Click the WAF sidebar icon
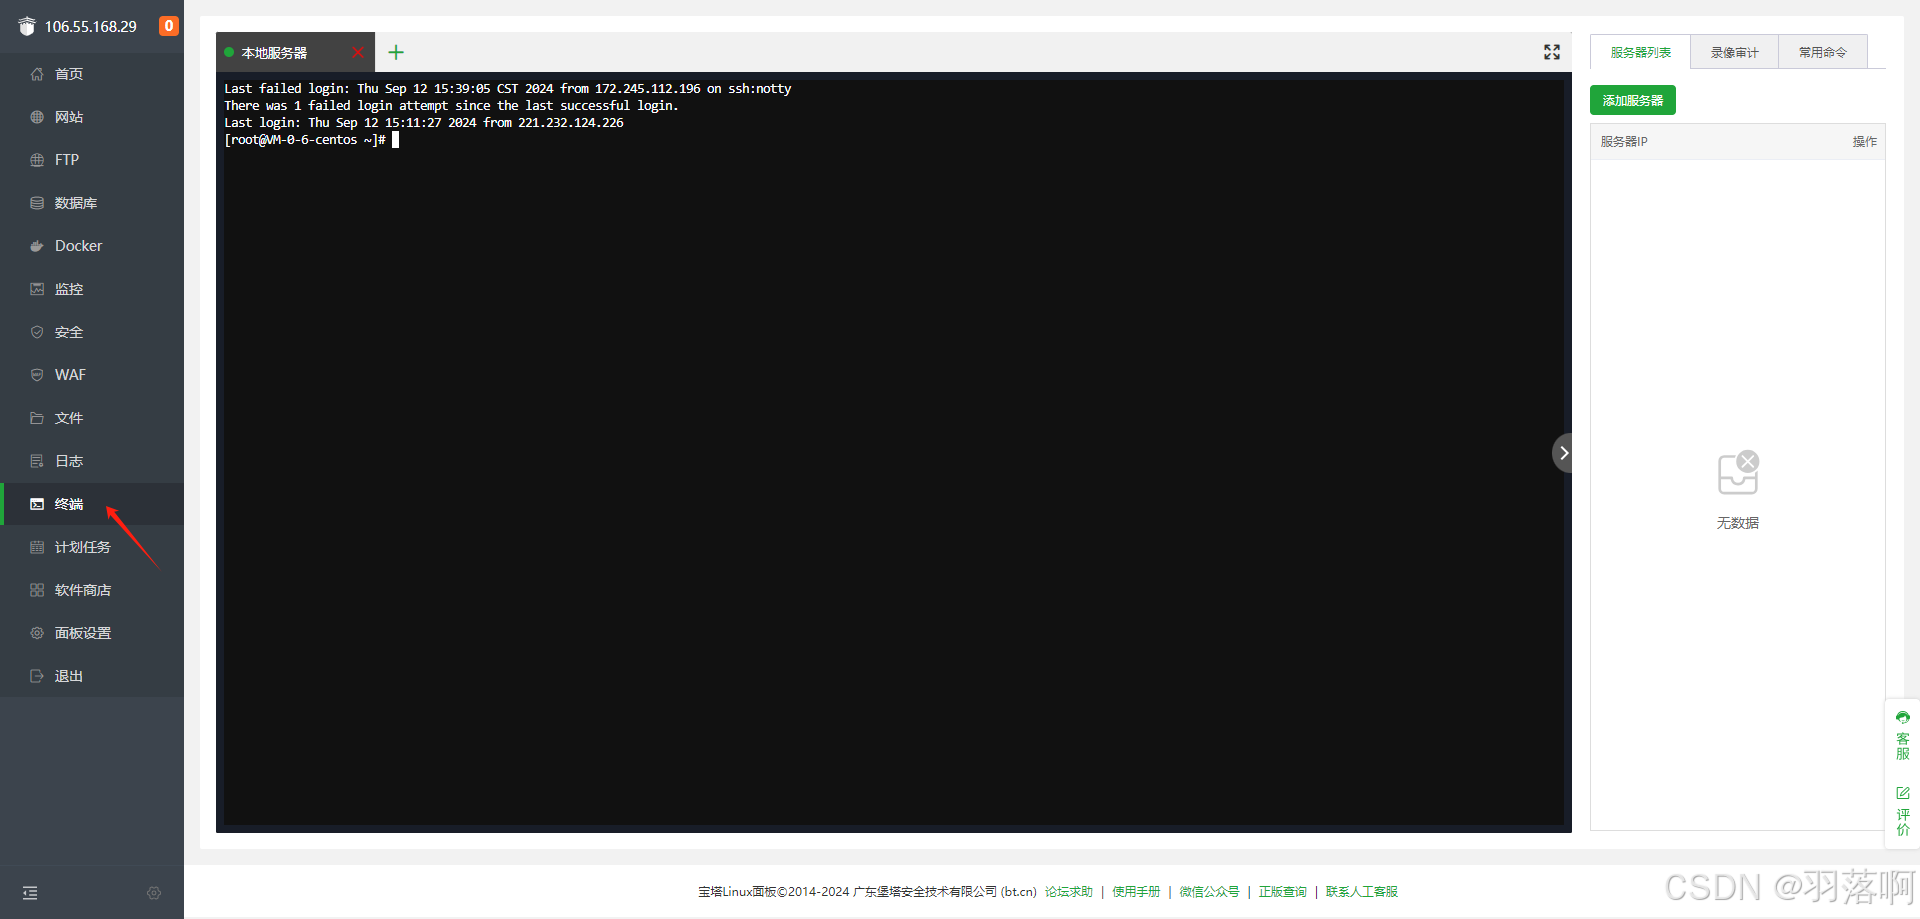1920x919 pixels. click(37, 375)
